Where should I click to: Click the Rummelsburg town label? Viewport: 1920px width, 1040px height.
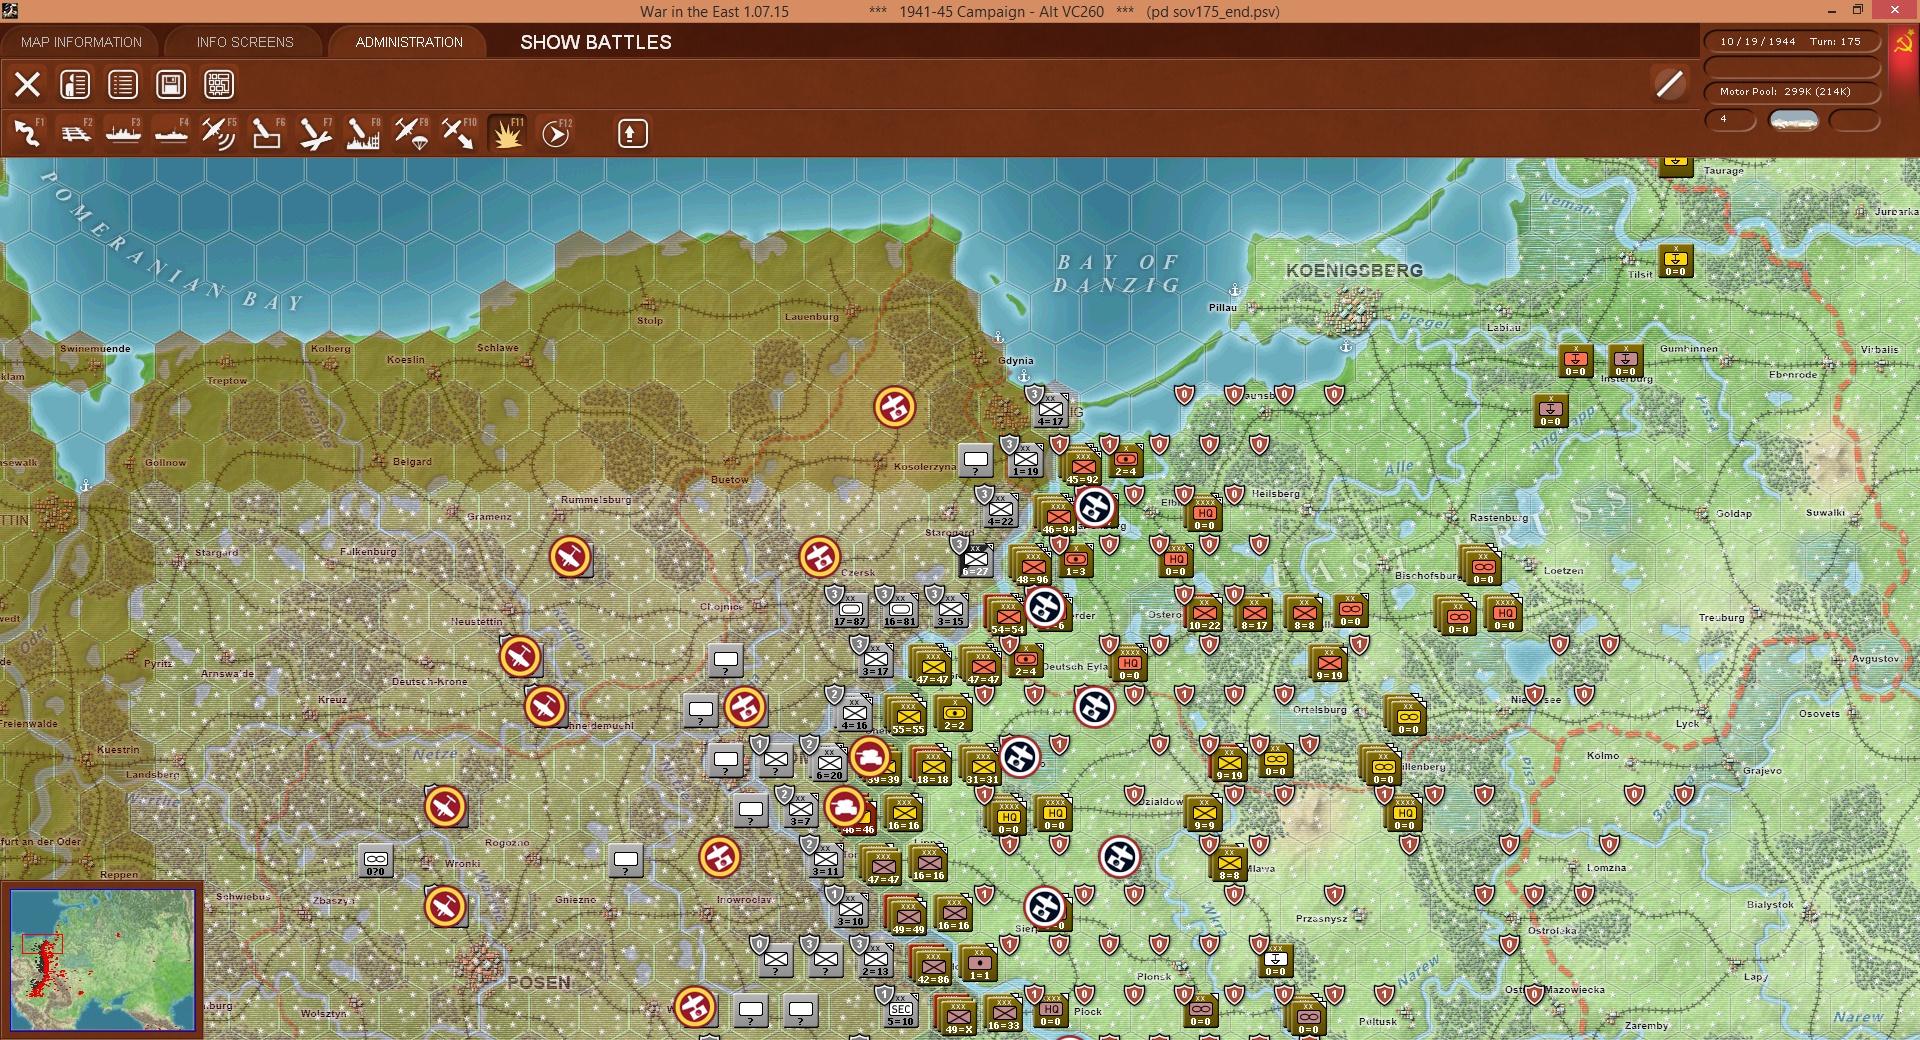tap(595, 499)
